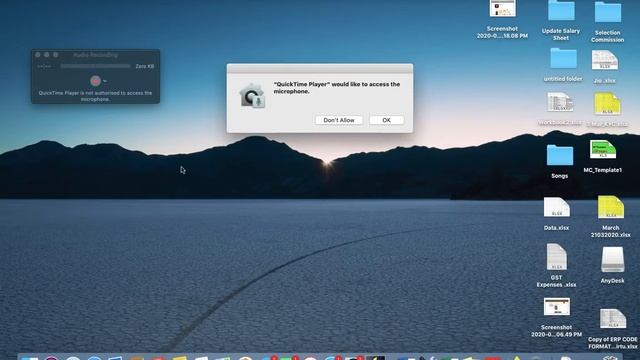Select the Data.xlsx file icon
Screen dimensions: 640x360
[556, 207]
